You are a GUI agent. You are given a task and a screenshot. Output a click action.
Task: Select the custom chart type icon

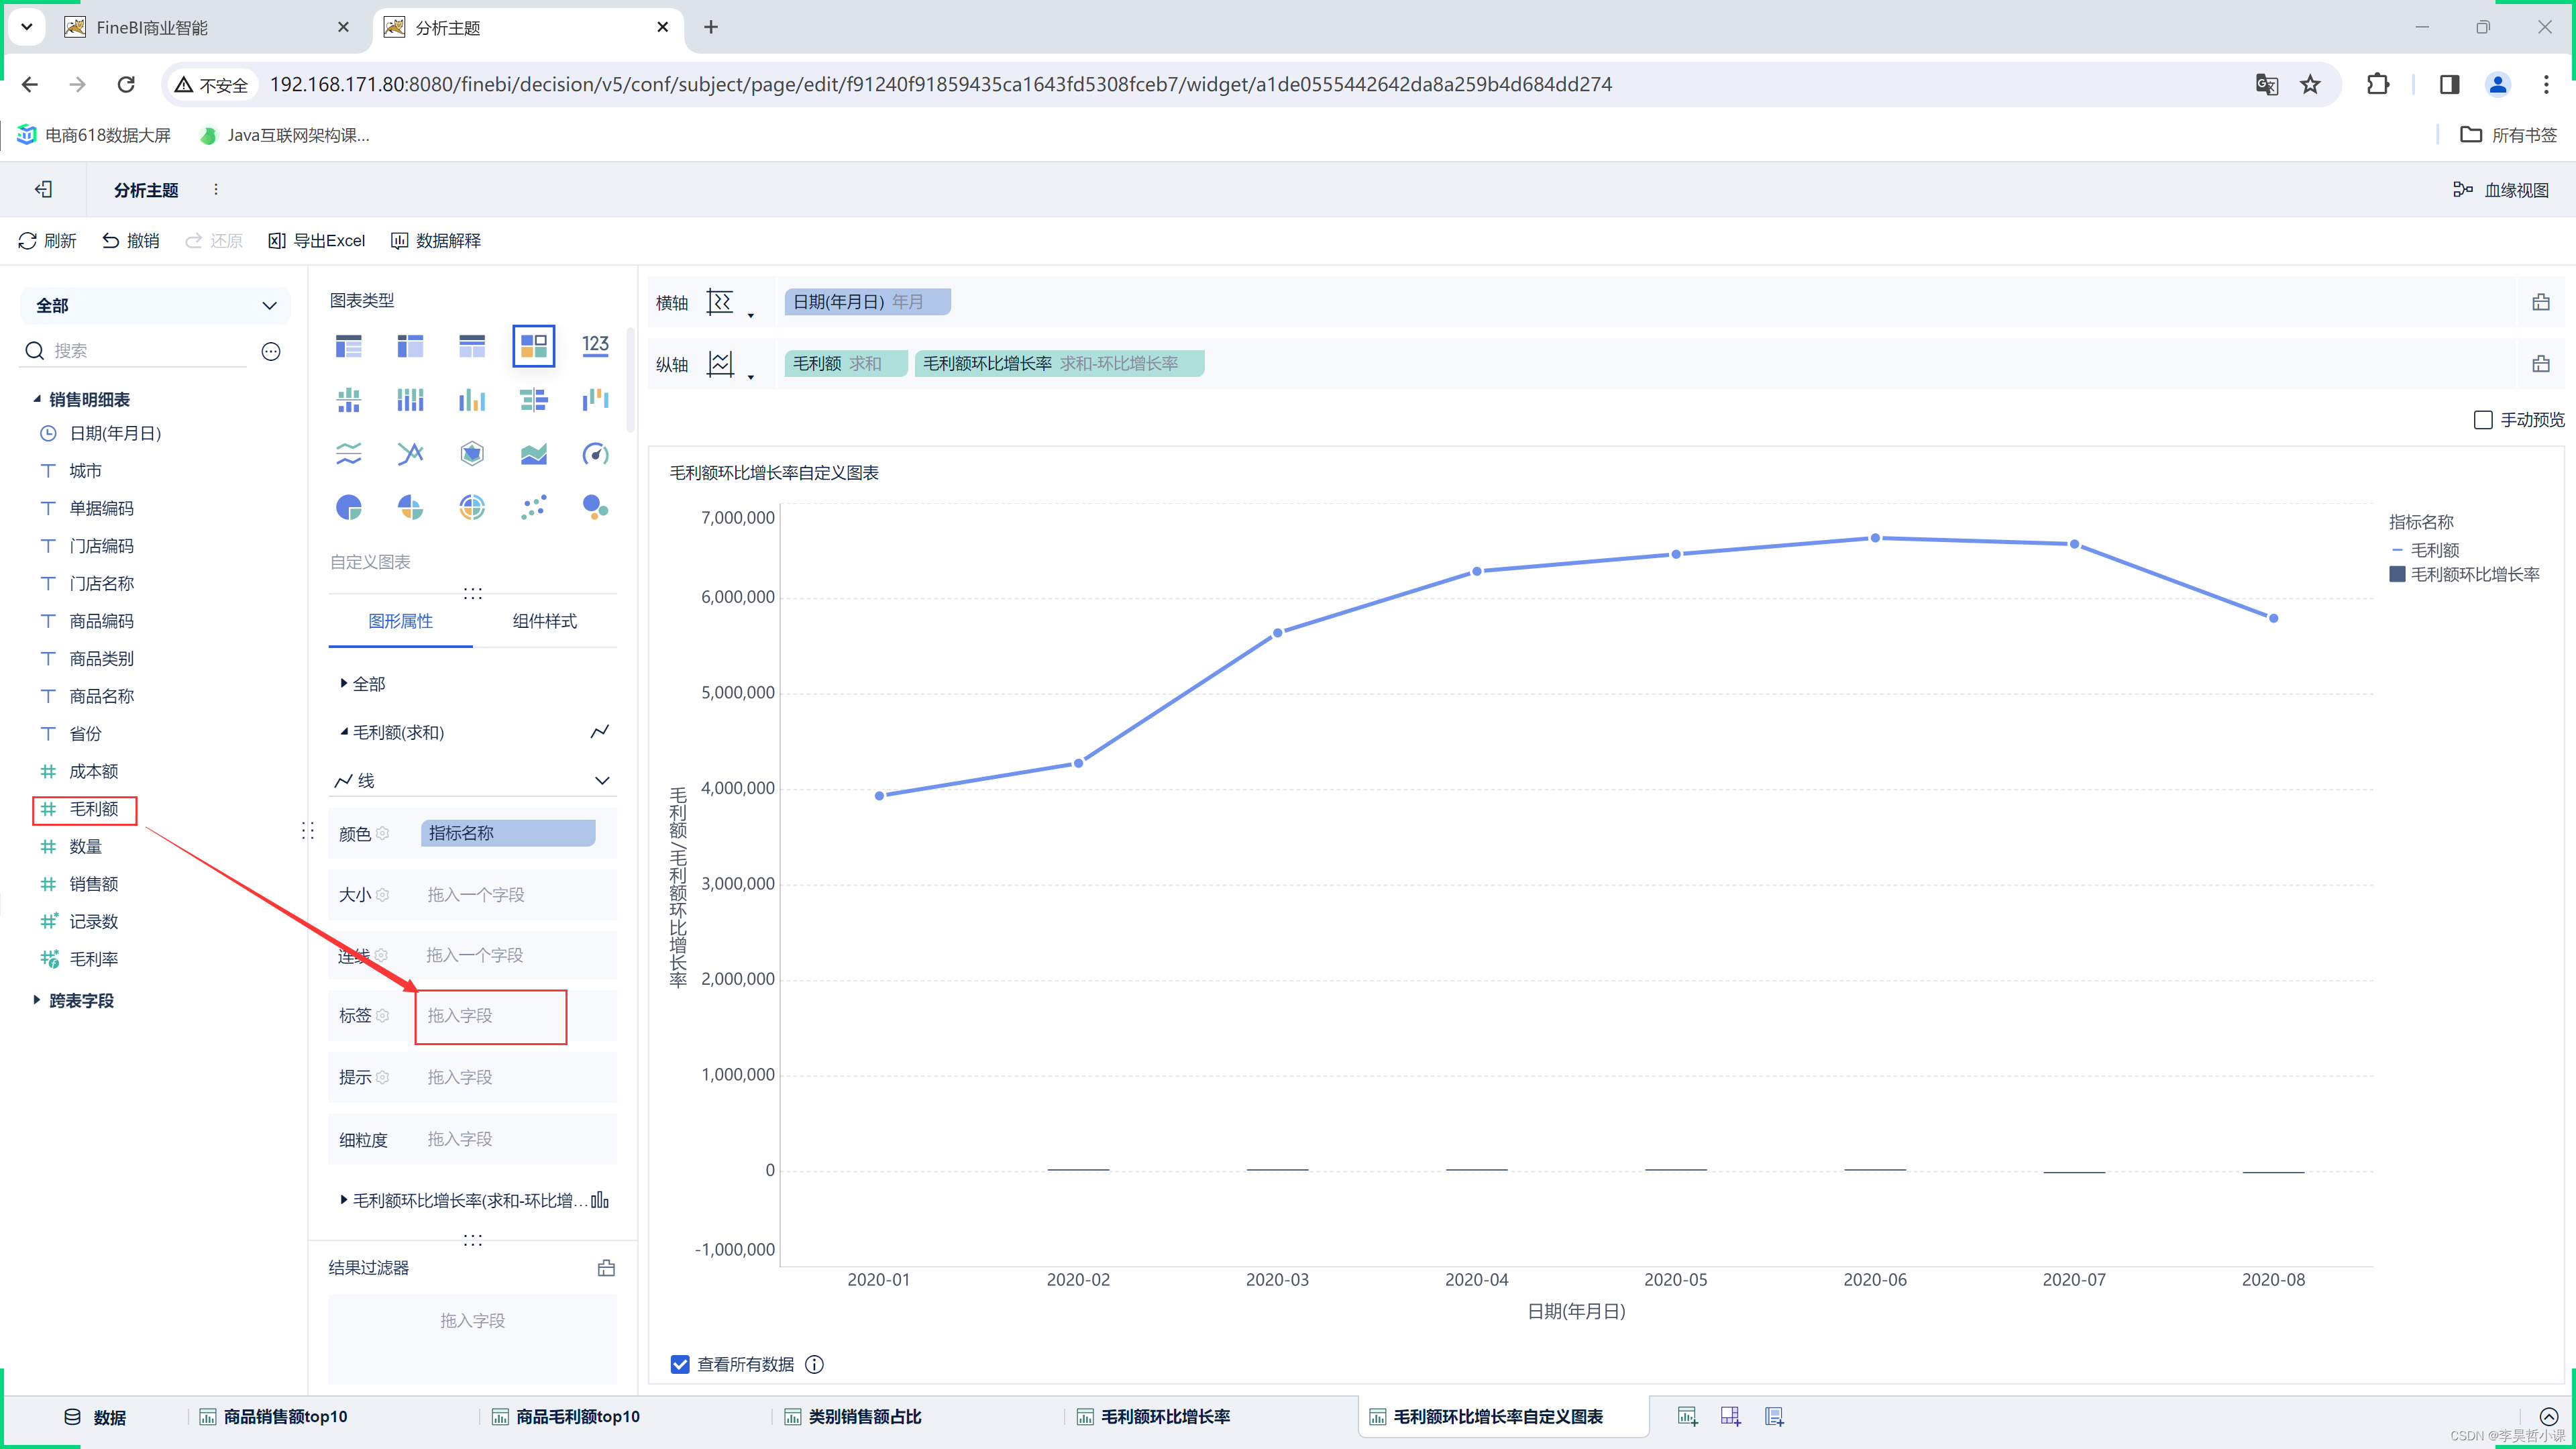coord(534,347)
